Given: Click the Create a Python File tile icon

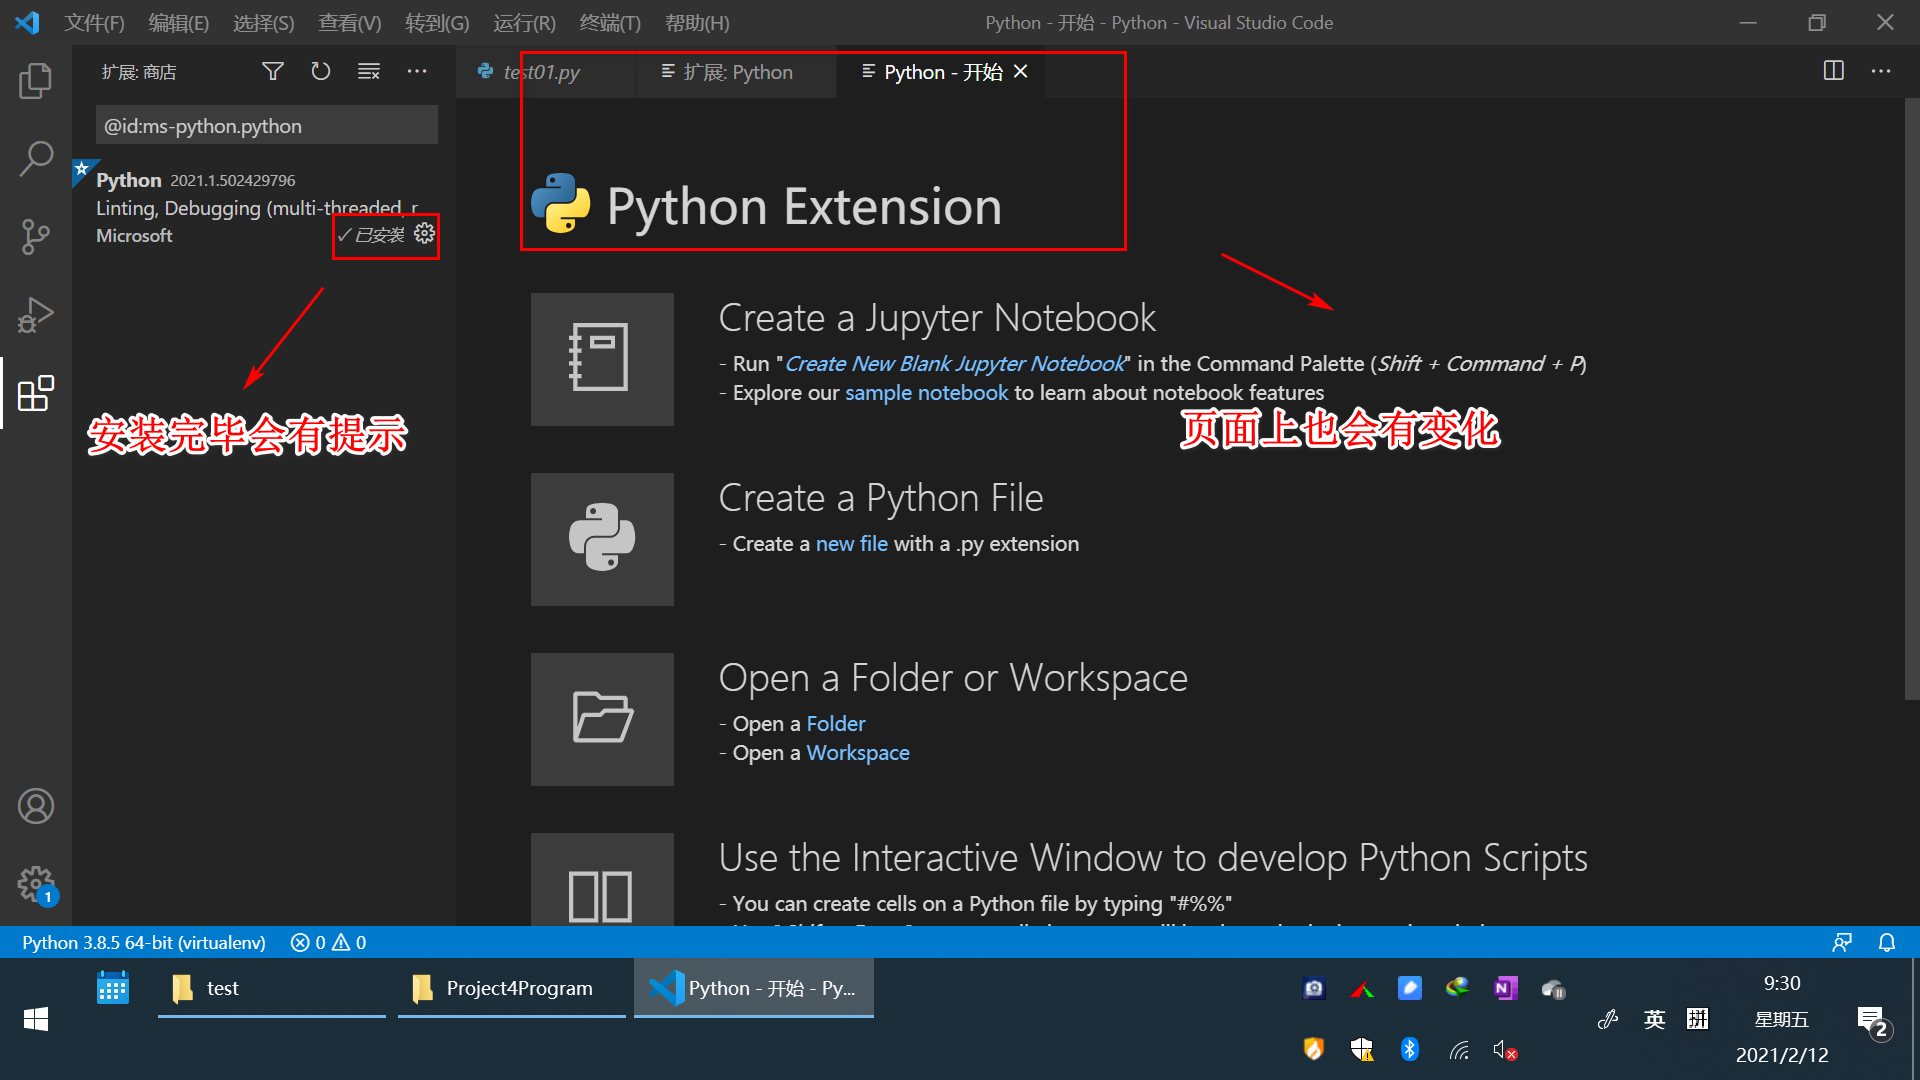Looking at the screenshot, I should 602,539.
